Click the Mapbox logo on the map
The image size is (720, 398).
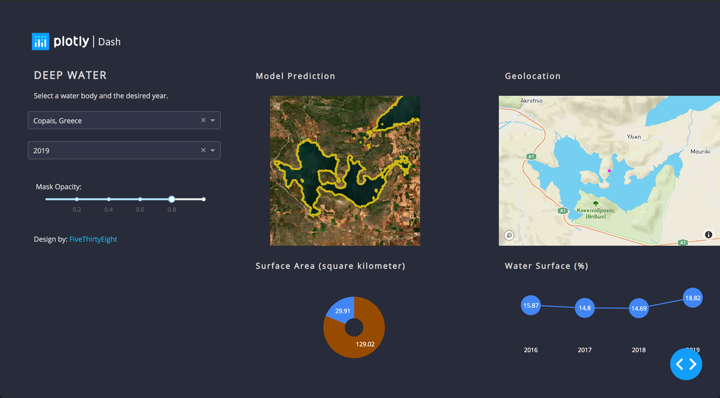point(509,235)
